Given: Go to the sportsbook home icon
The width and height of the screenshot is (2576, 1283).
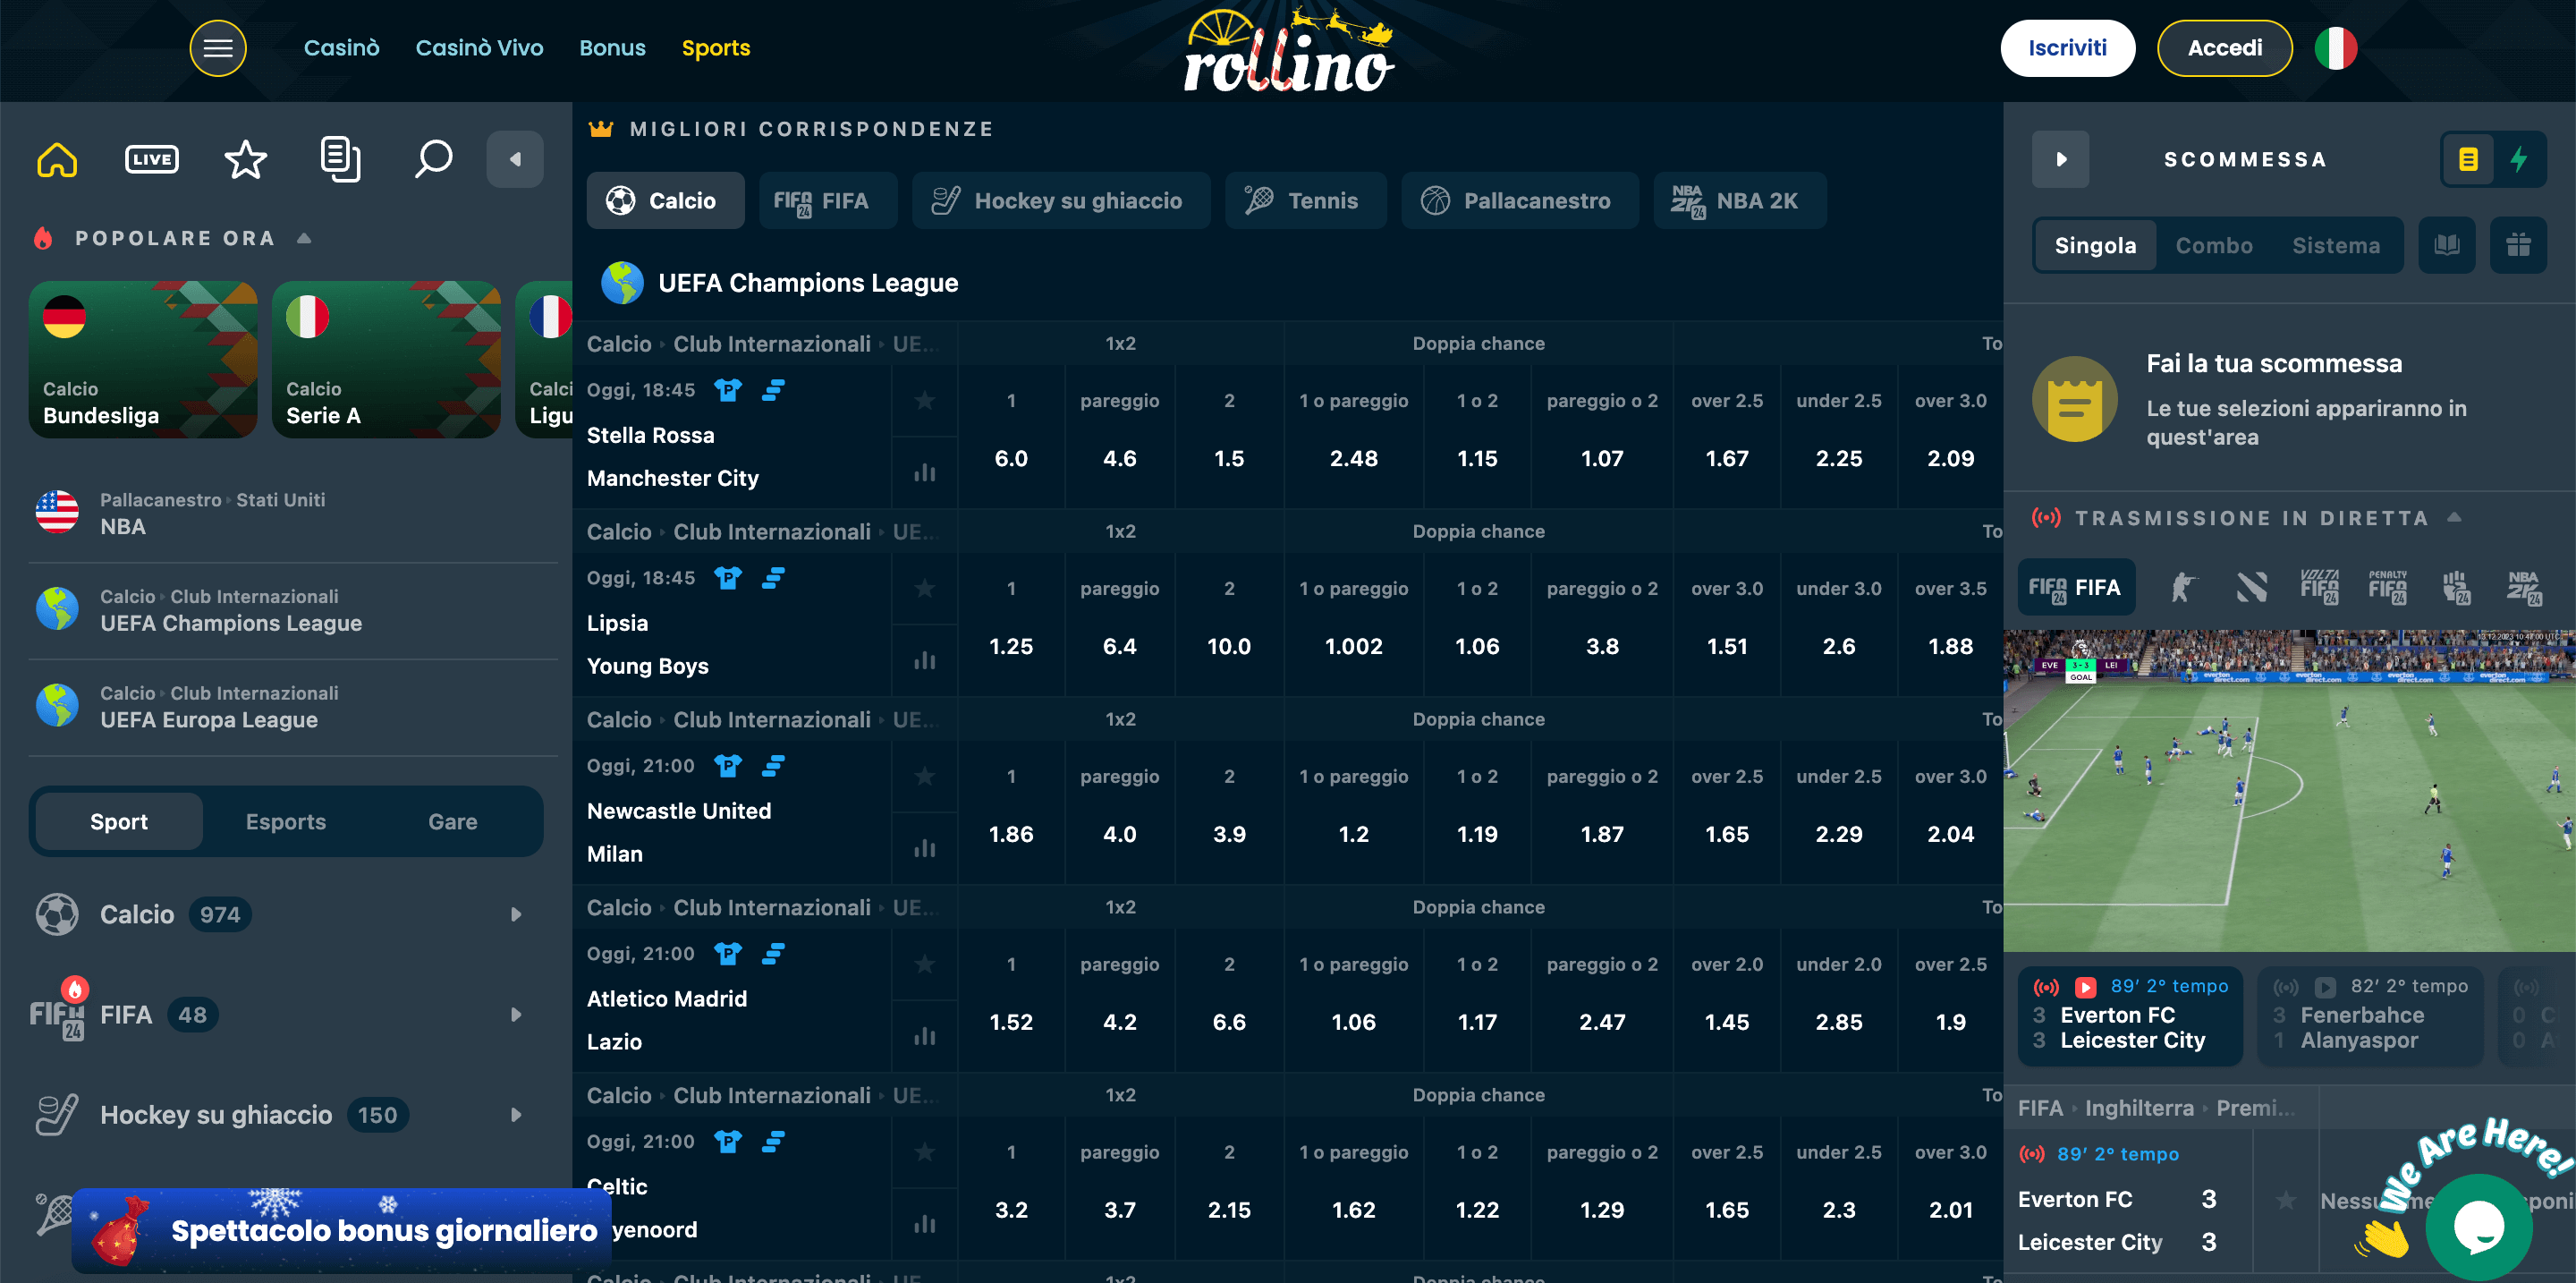Looking at the screenshot, I should [57, 159].
